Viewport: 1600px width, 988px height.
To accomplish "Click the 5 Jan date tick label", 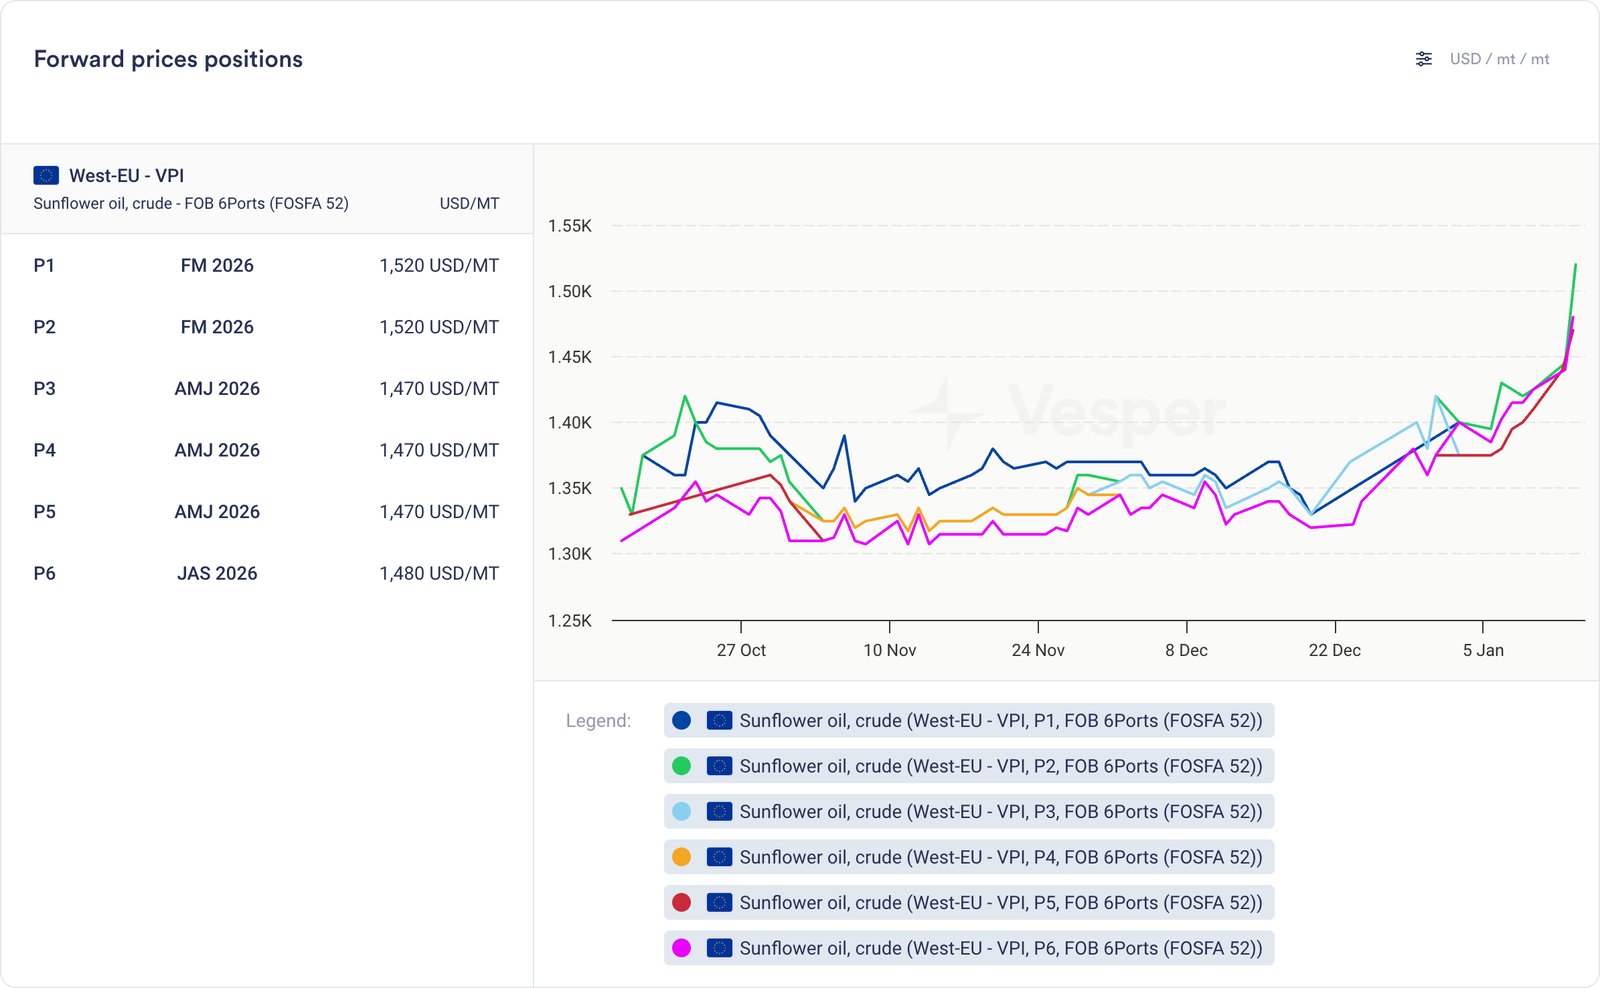I will click(1482, 650).
